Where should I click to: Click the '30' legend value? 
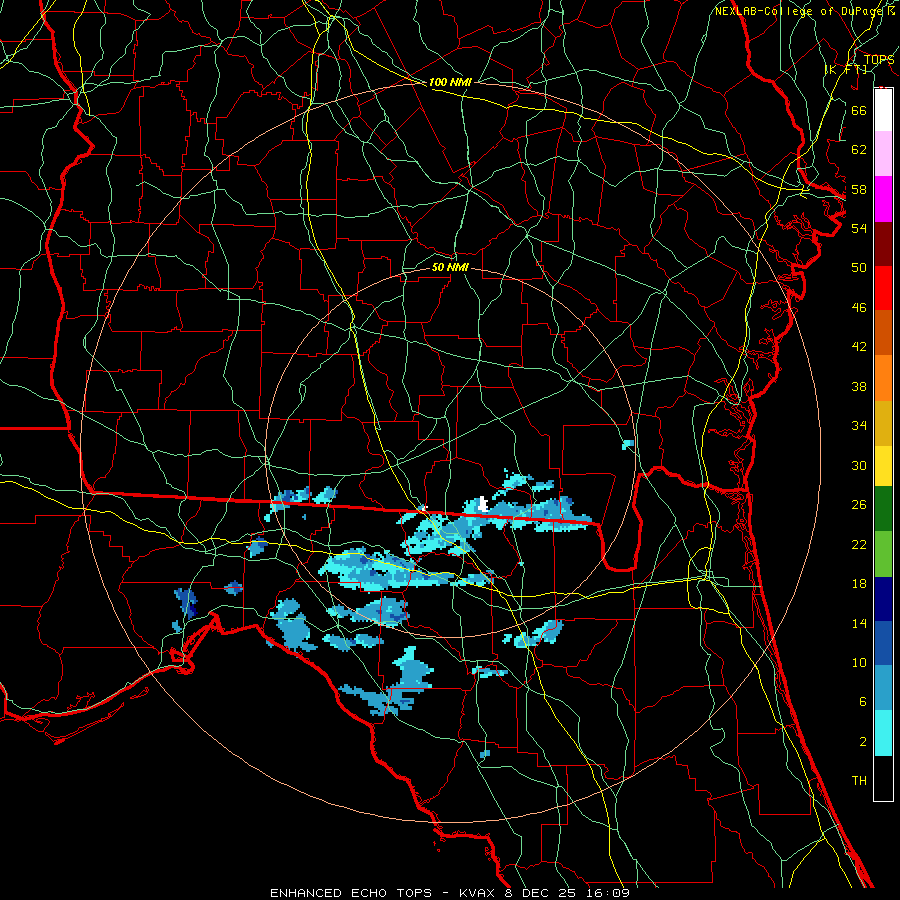pos(859,465)
